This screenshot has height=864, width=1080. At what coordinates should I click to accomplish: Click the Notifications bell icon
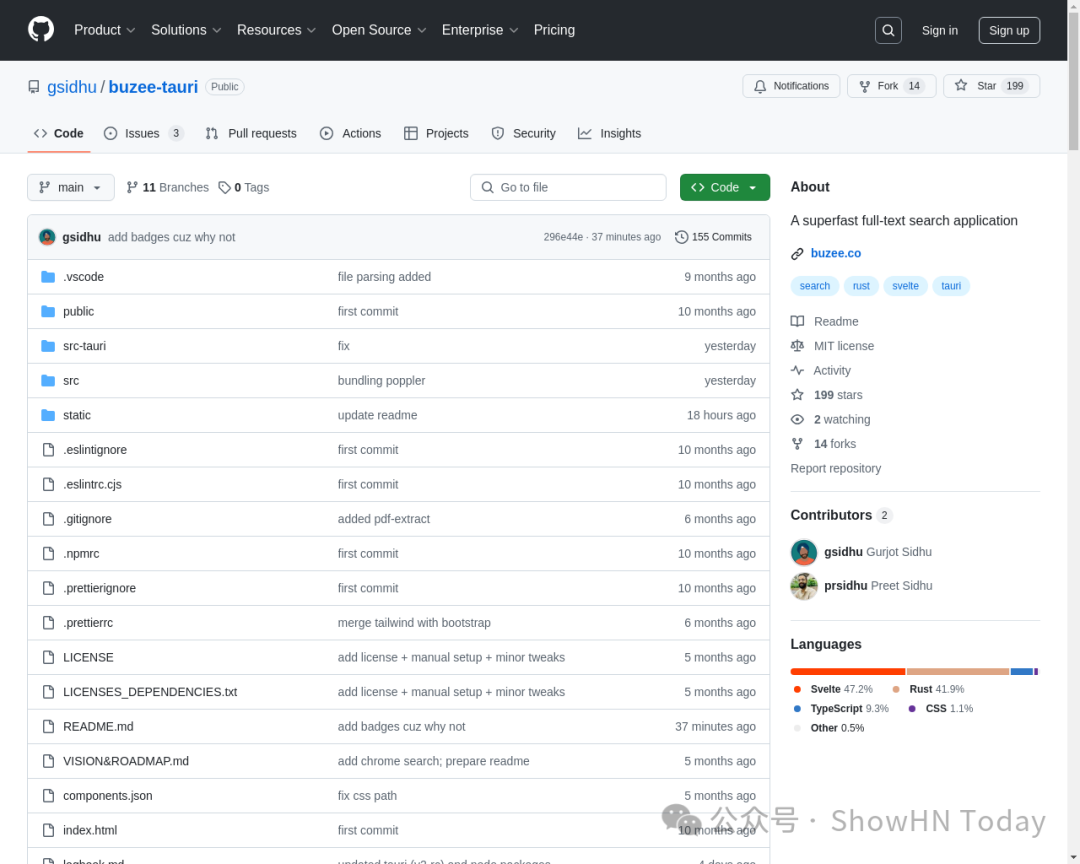(x=760, y=86)
